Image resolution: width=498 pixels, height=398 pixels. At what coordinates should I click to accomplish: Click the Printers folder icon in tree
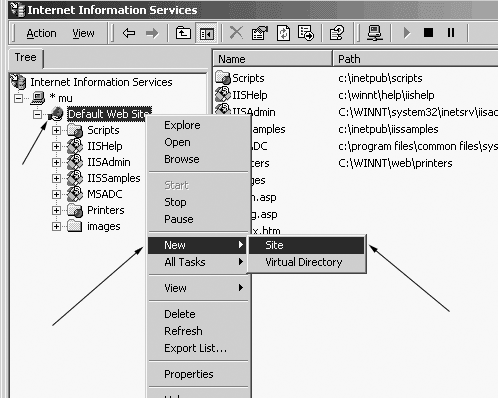click(x=75, y=210)
